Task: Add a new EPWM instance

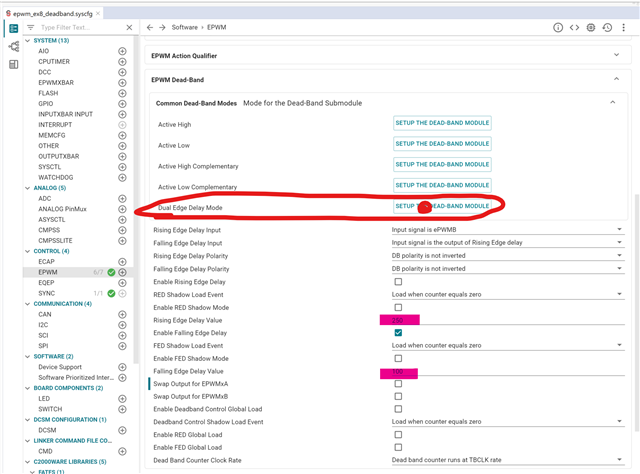Action: point(123,272)
